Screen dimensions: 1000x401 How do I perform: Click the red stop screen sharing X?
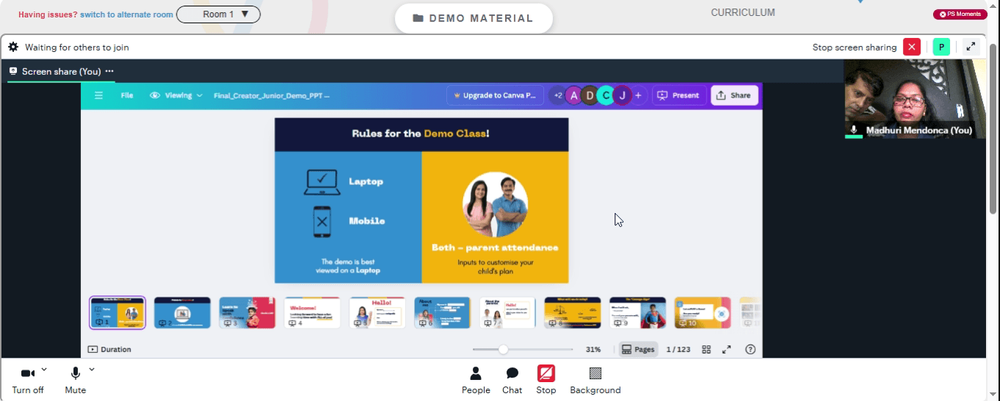coord(912,47)
